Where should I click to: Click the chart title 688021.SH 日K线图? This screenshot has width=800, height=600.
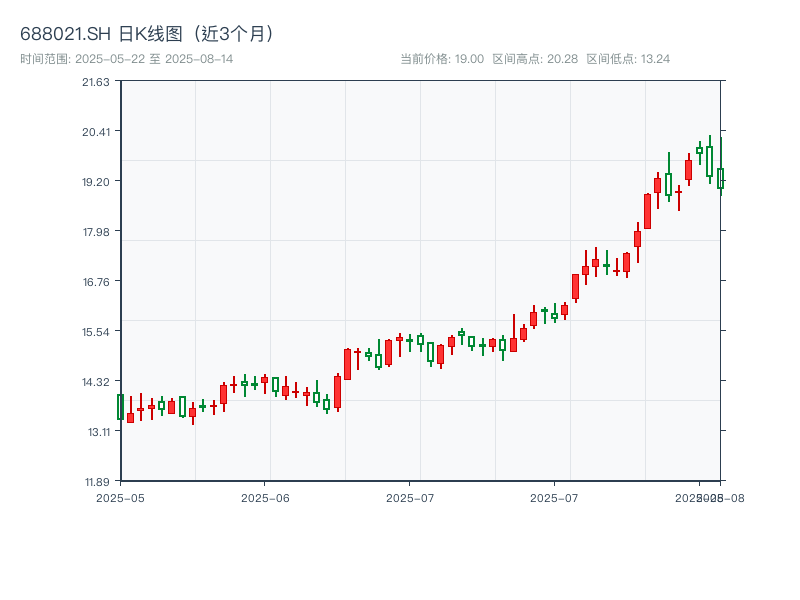coord(147,33)
